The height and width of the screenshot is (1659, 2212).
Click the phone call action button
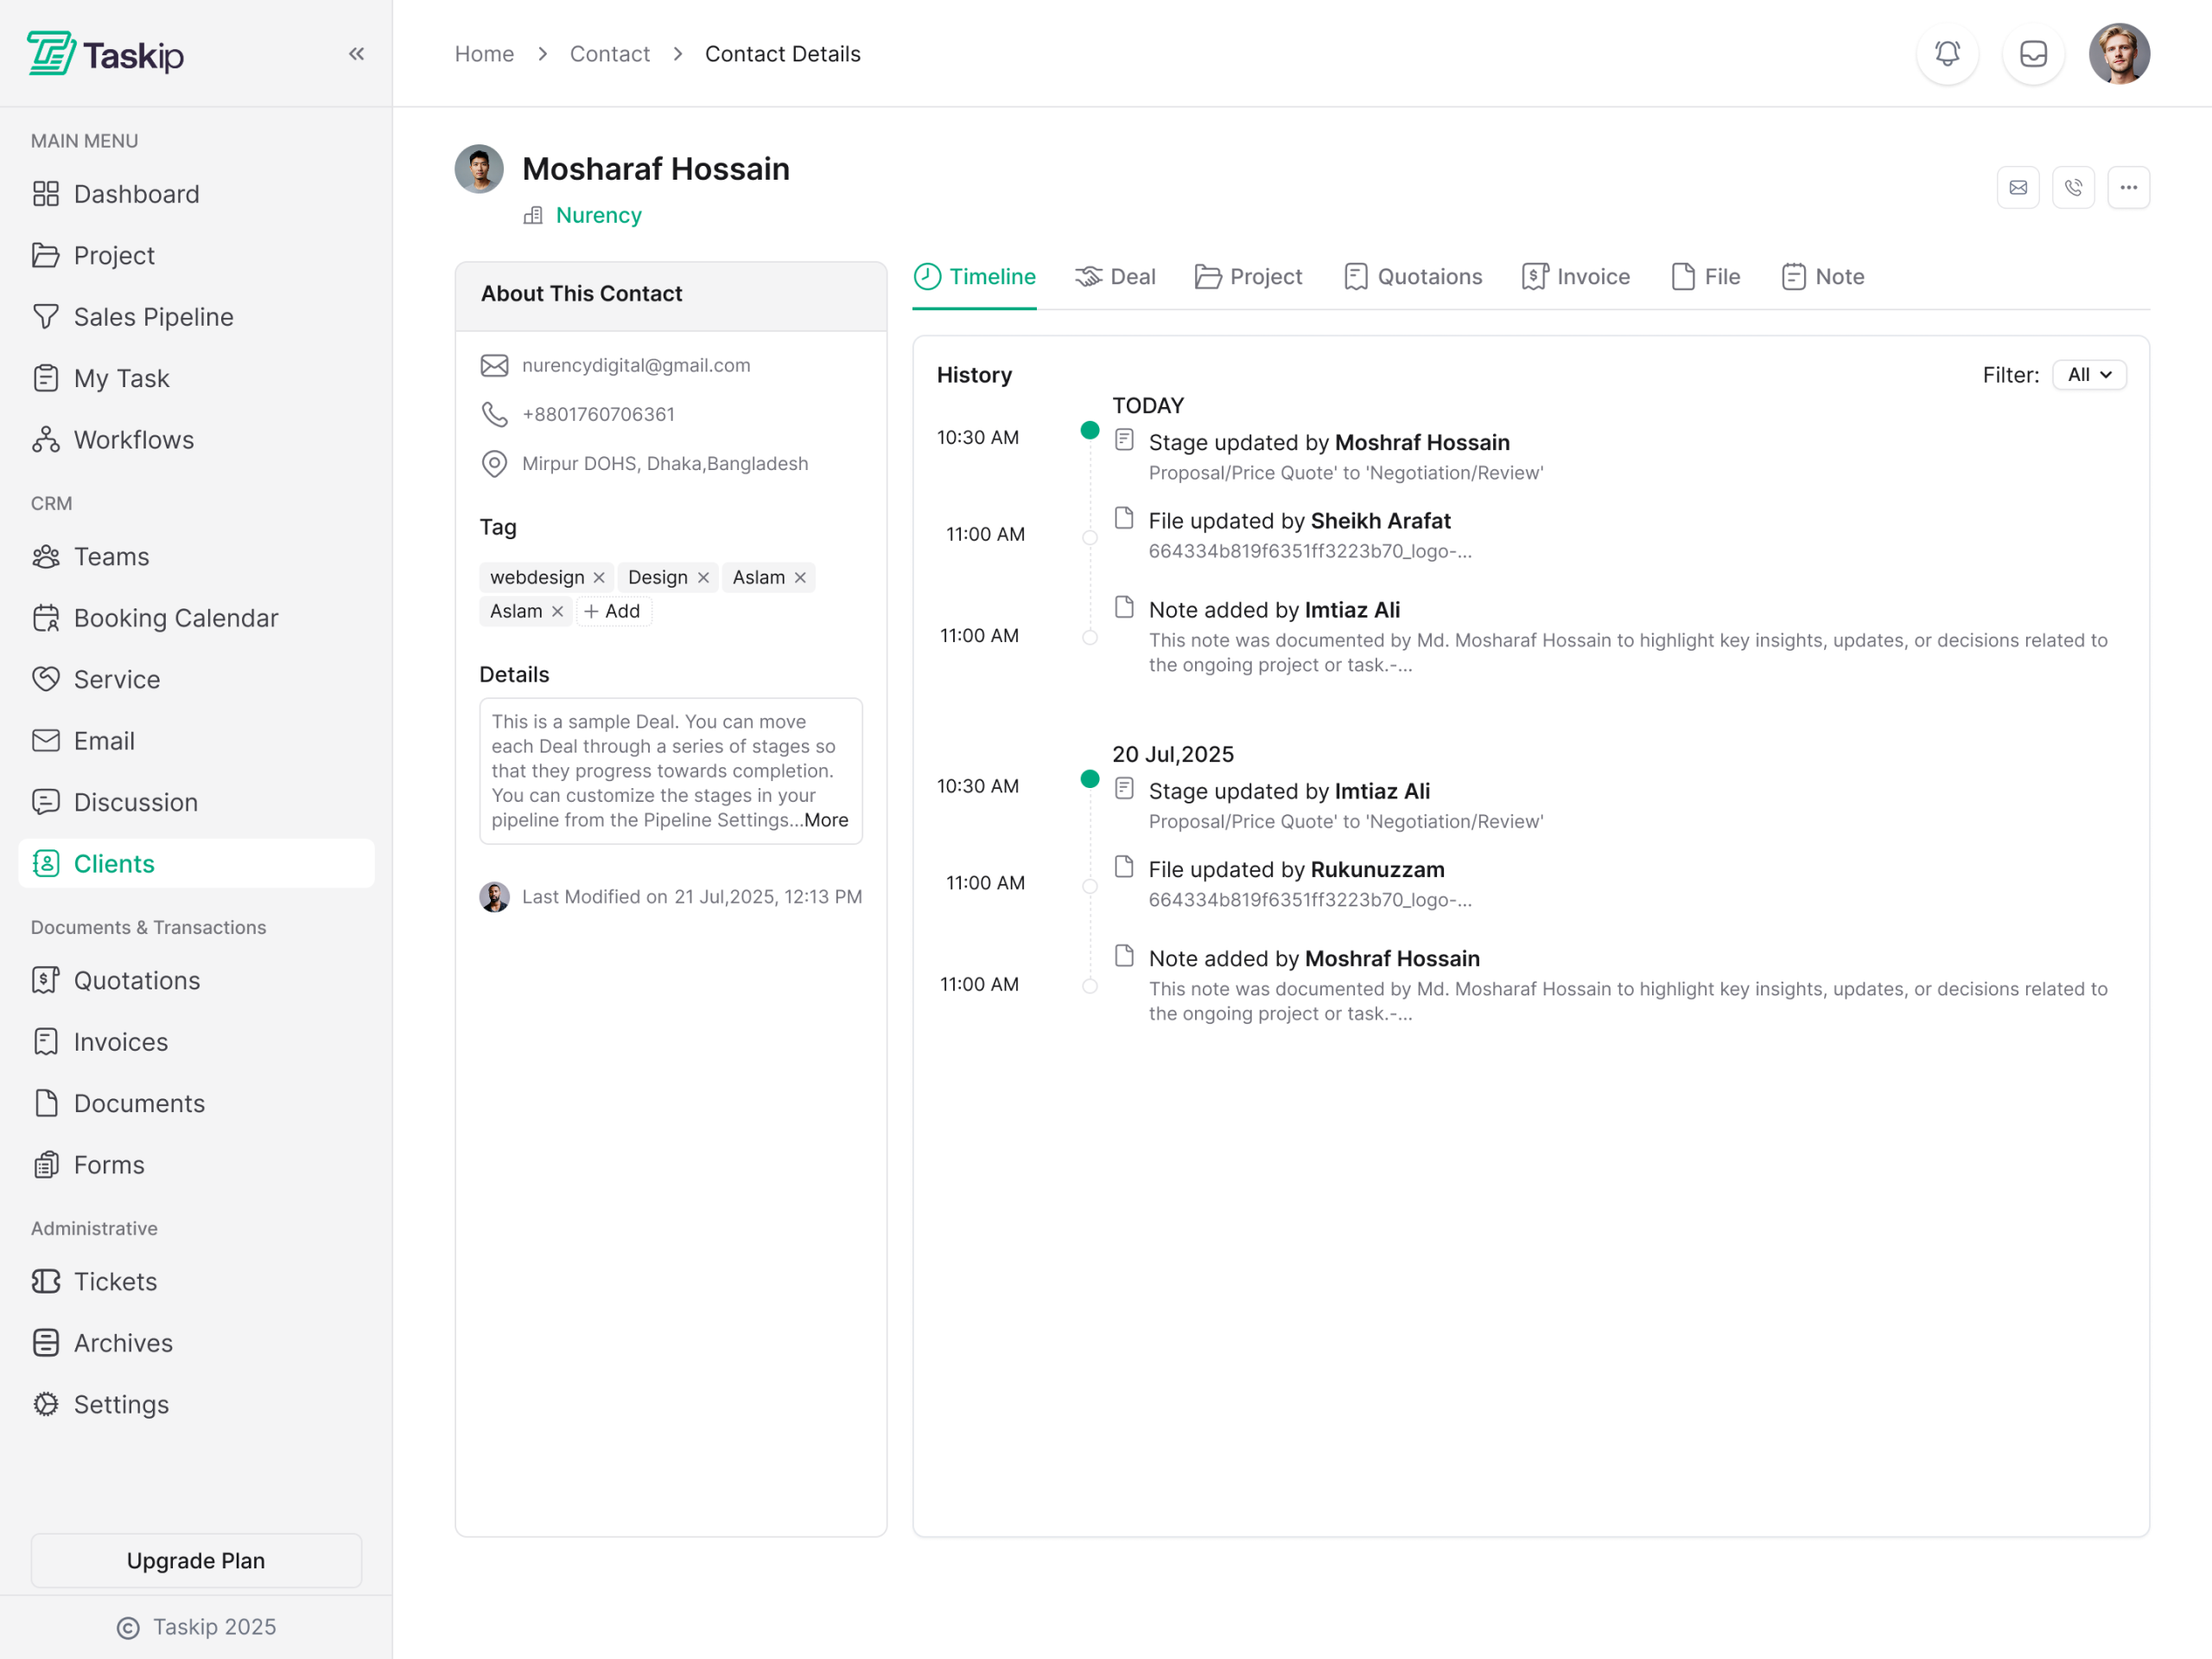click(2072, 188)
